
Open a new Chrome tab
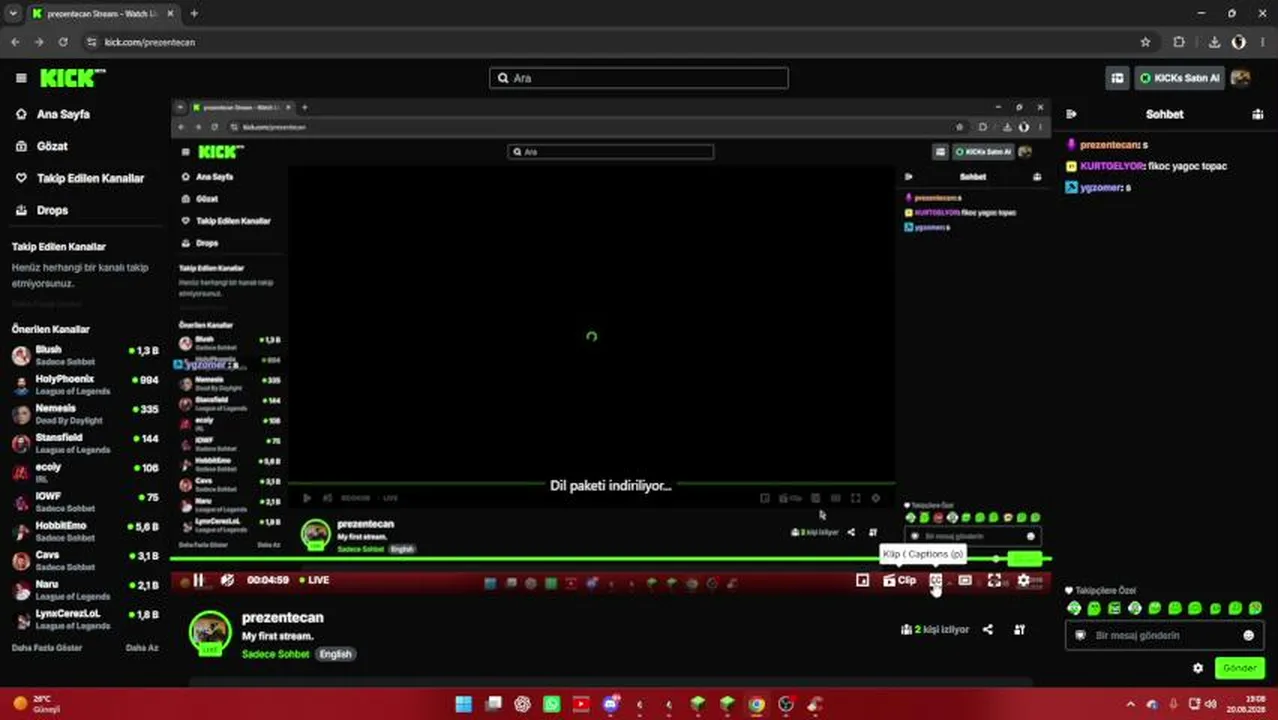pyautogui.click(x=194, y=14)
